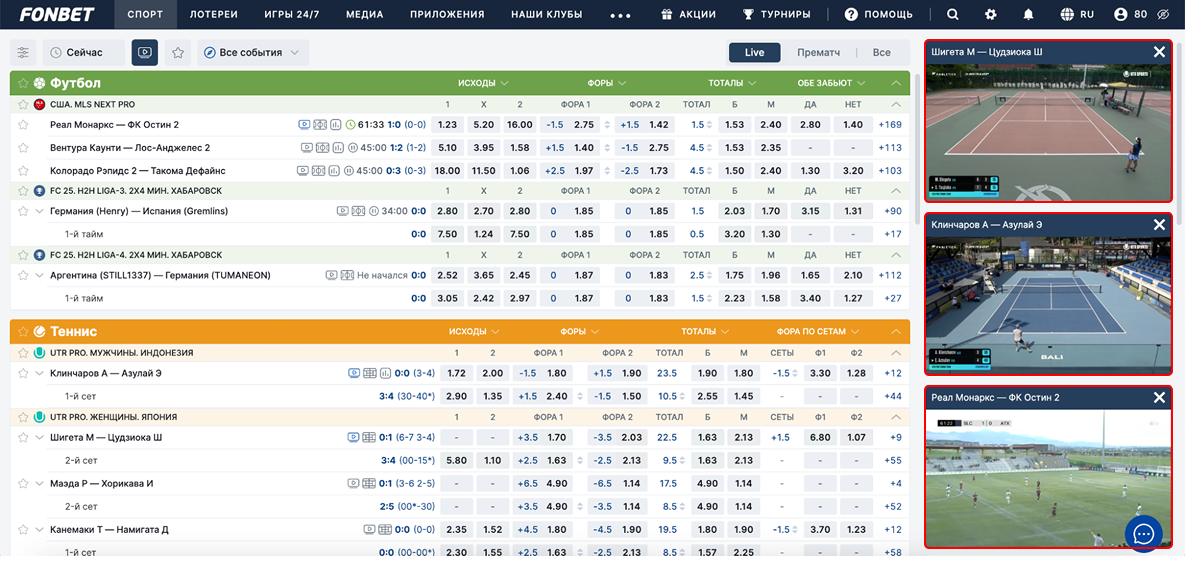This screenshot has width=1185, height=563.
Task: Select odds 1.23 for Реал Монаркс win
Action: click(447, 125)
